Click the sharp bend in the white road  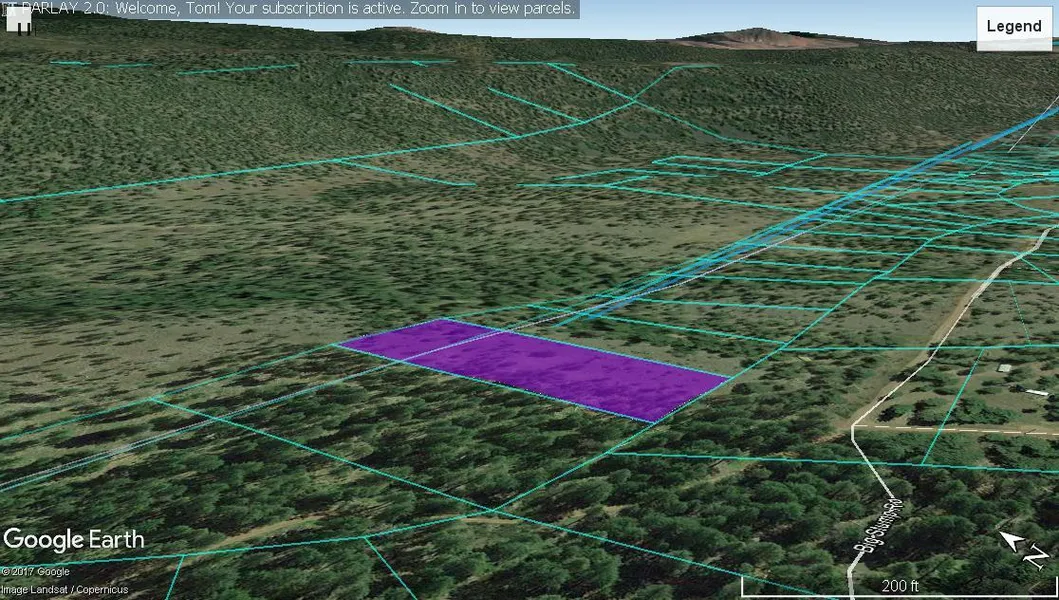tap(853, 428)
